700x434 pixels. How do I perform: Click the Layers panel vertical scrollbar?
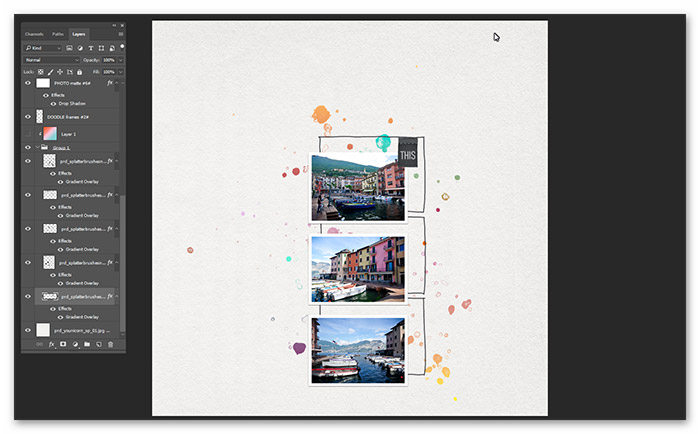tap(122, 263)
